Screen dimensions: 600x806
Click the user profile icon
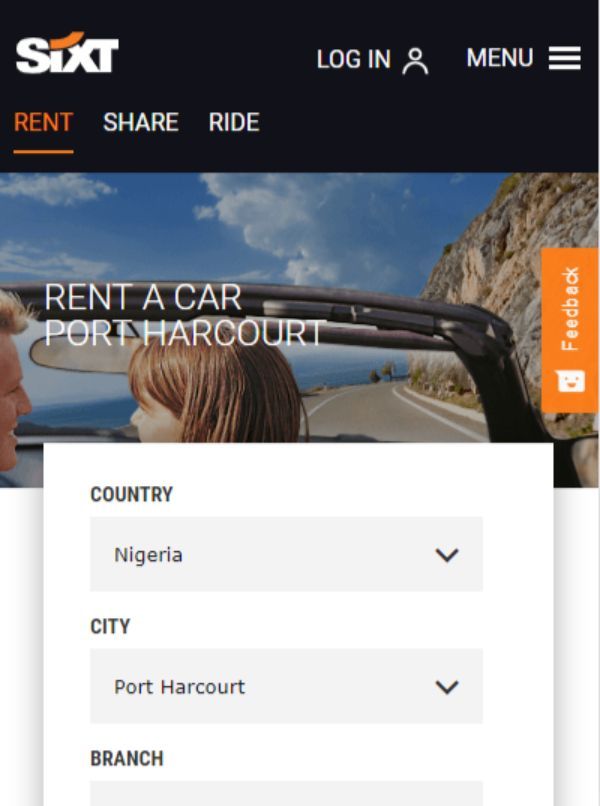[x=415, y=61]
